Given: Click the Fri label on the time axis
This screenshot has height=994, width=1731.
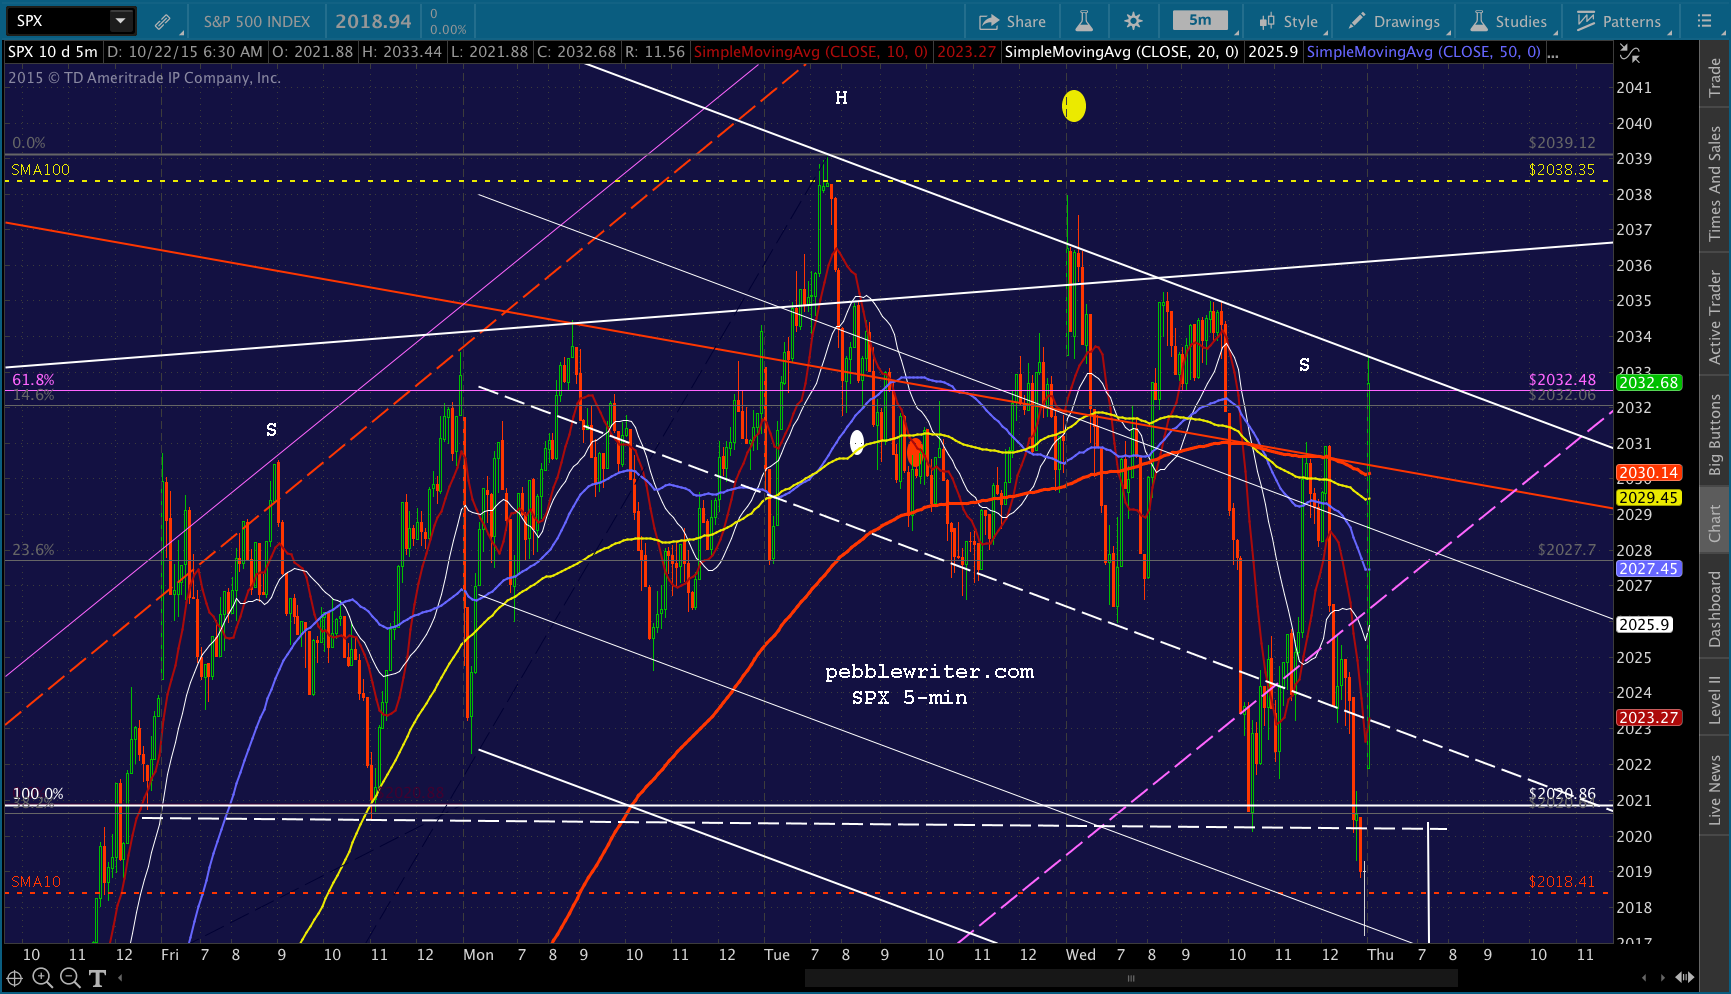Looking at the screenshot, I should (x=170, y=955).
